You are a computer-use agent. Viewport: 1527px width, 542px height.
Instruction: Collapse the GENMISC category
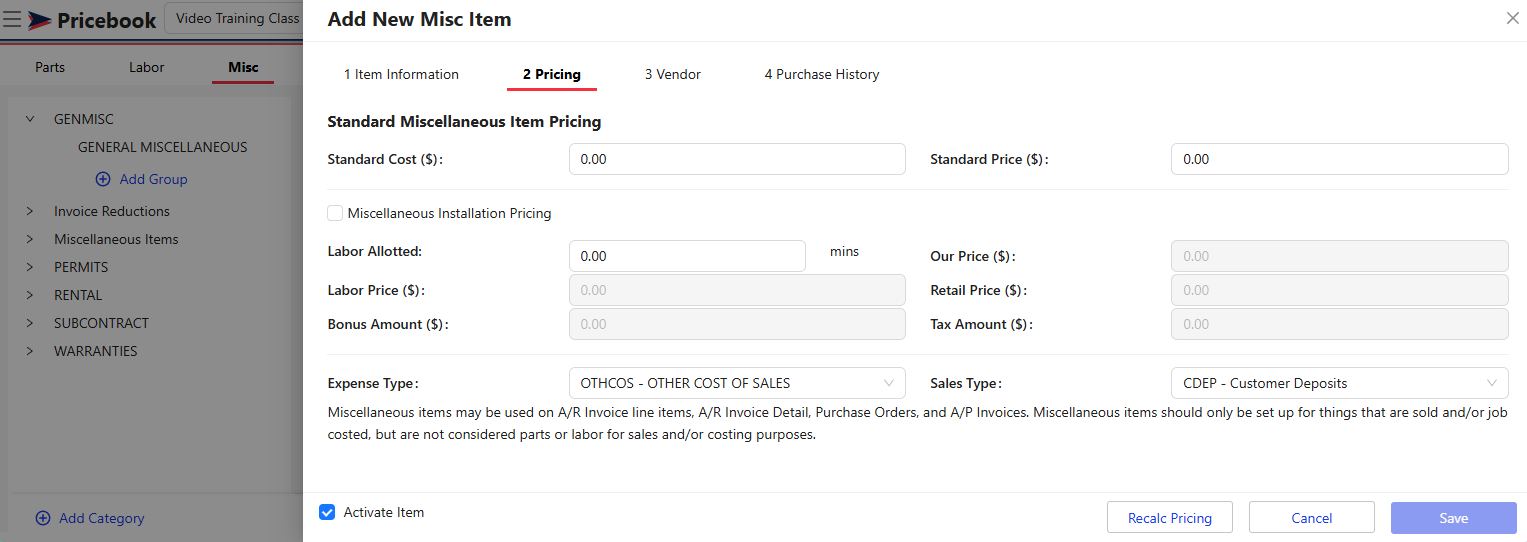(30, 119)
